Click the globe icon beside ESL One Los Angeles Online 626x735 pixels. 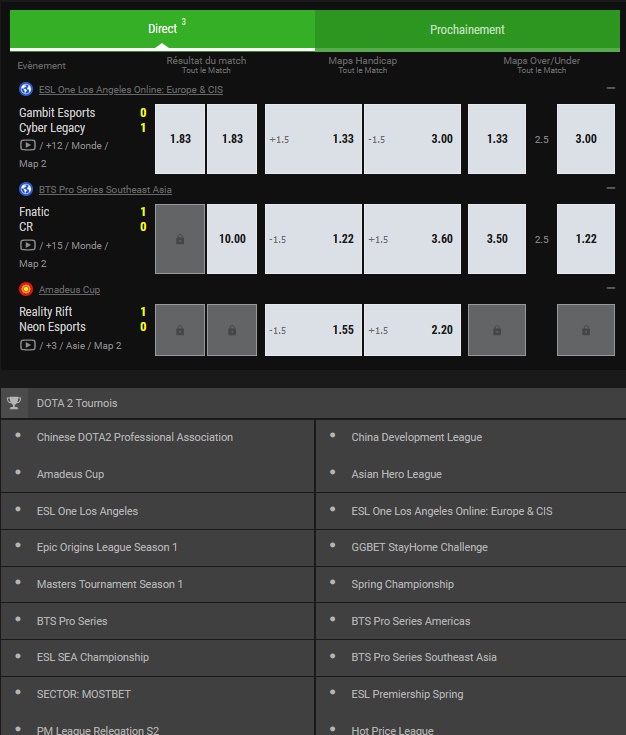[x=26, y=89]
